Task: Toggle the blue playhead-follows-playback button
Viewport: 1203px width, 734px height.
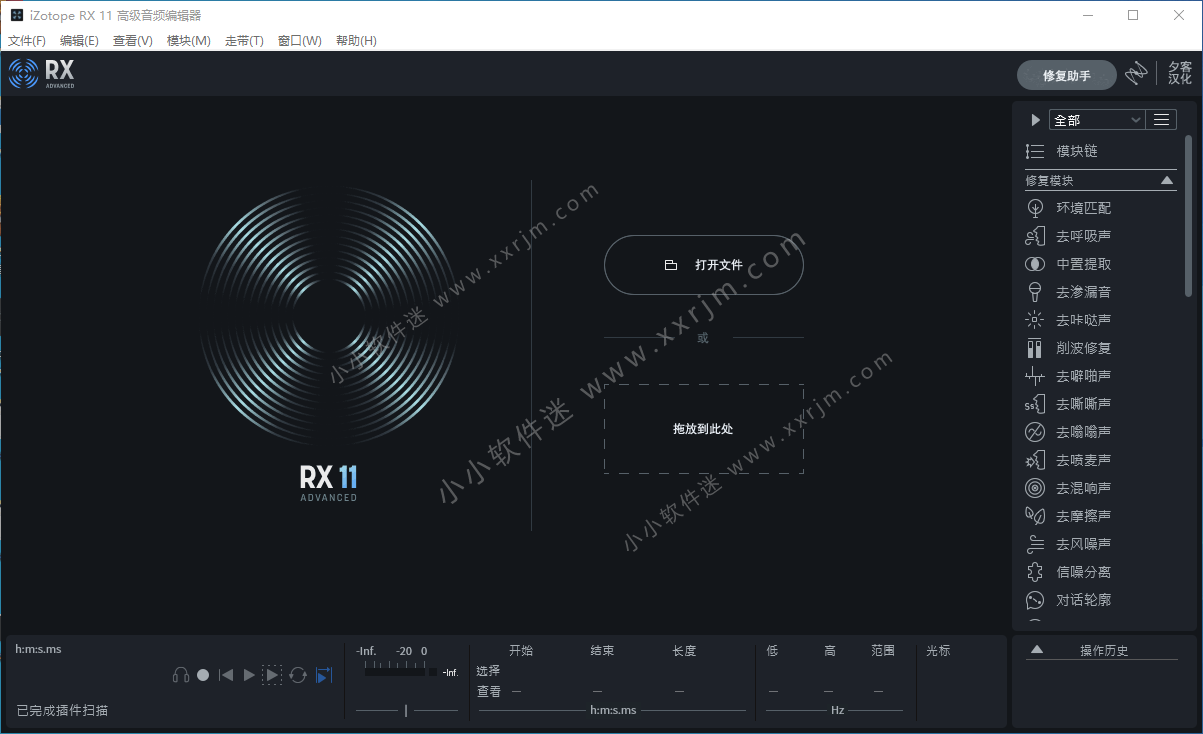Action: 323,675
